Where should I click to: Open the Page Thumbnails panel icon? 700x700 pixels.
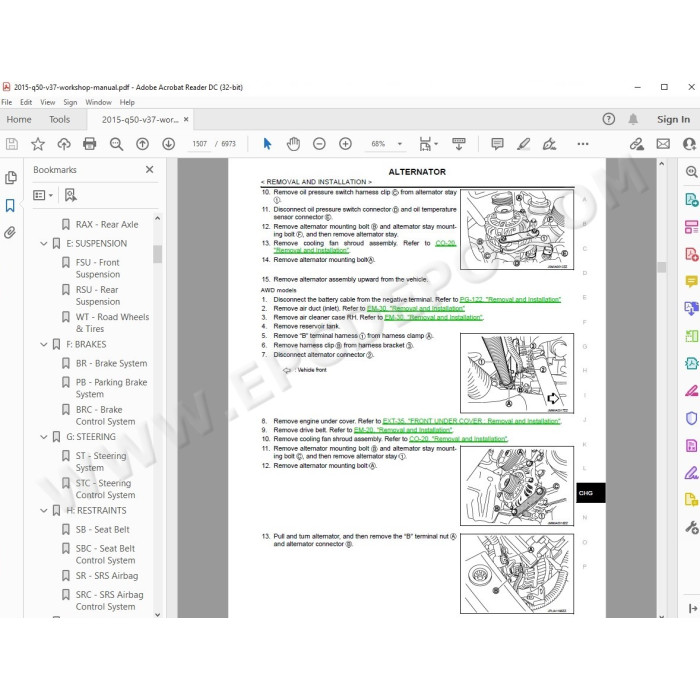(x=11, y=178)
